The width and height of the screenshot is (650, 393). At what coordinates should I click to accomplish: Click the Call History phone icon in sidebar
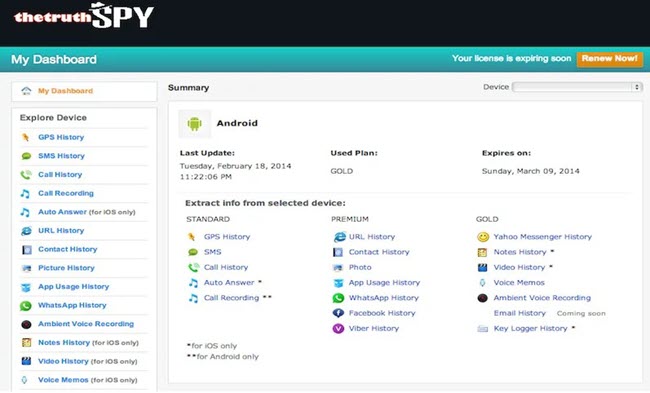(x=26, y=175)
